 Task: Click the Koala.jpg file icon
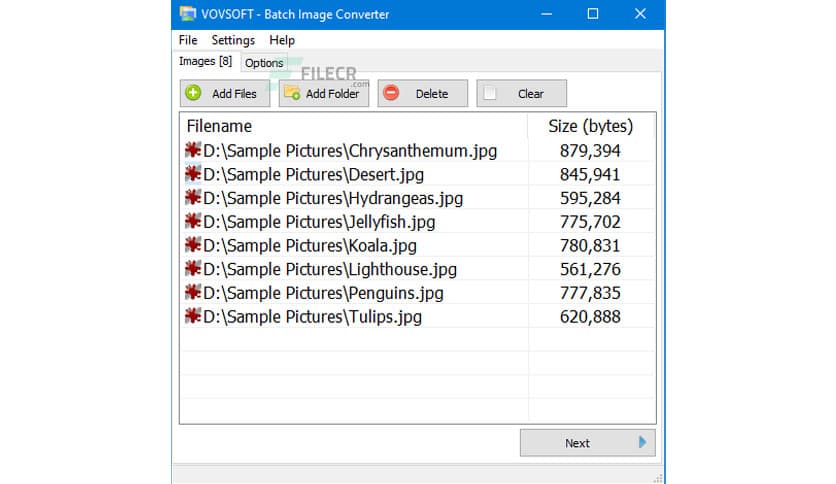193,245
